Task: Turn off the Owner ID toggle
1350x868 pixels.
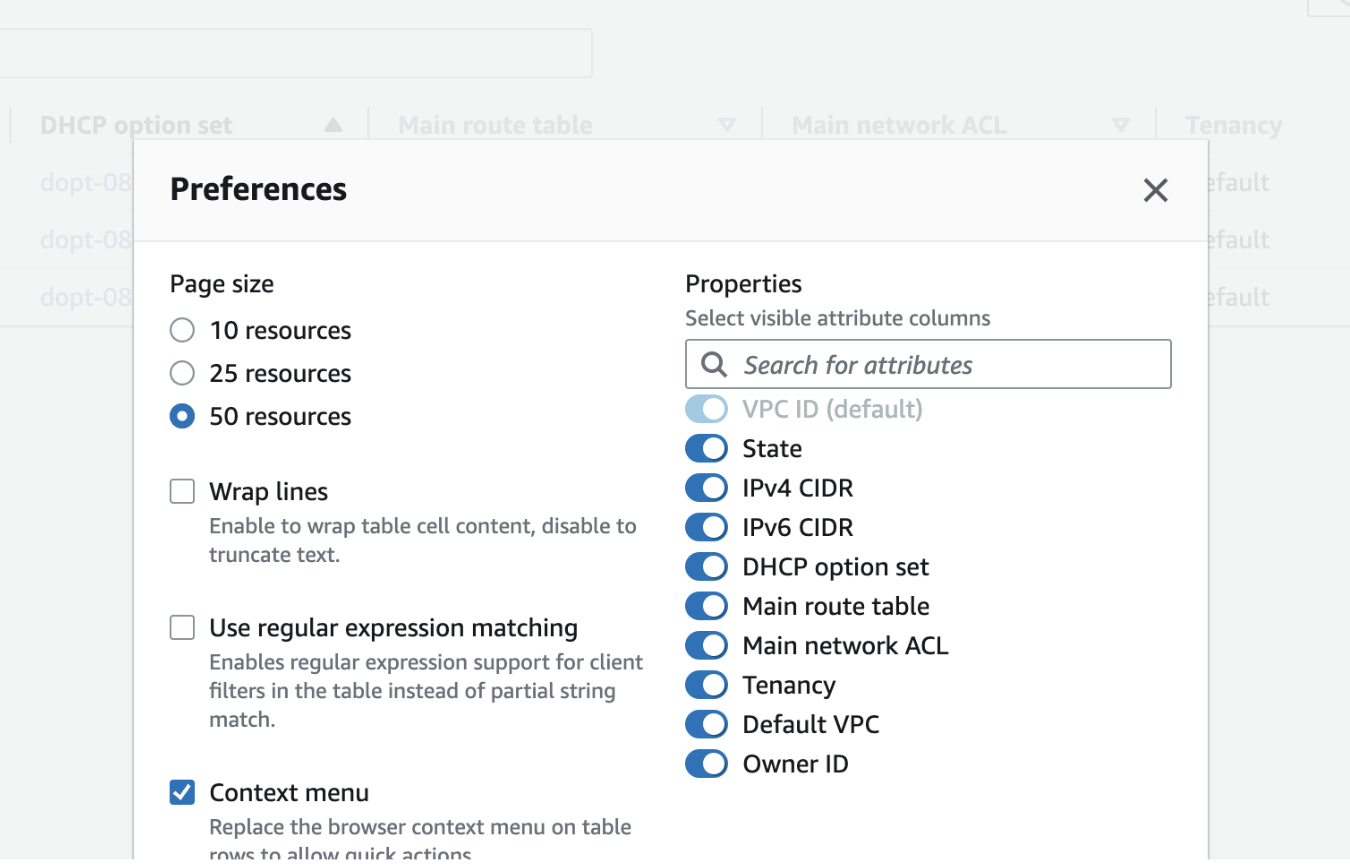Action: tap(706, 764)
